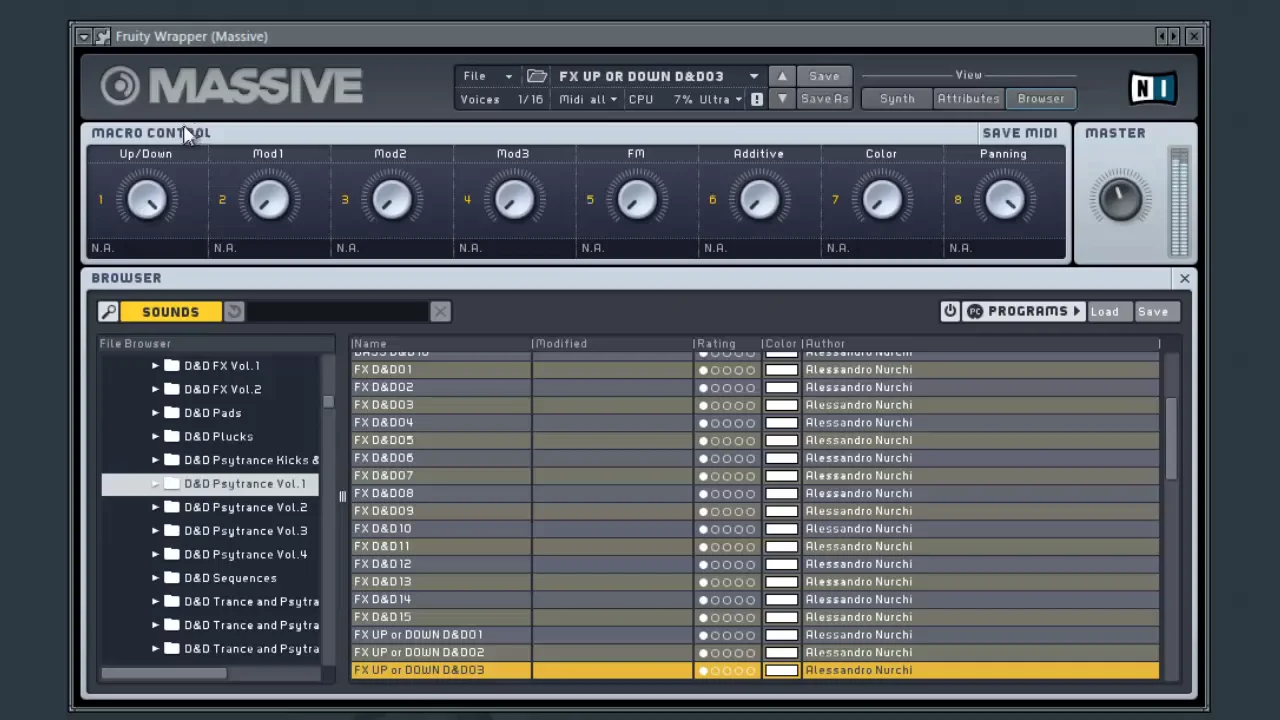
Task: Sort the list by Name column
Action: pyautogui.click(x=440, y=344)
